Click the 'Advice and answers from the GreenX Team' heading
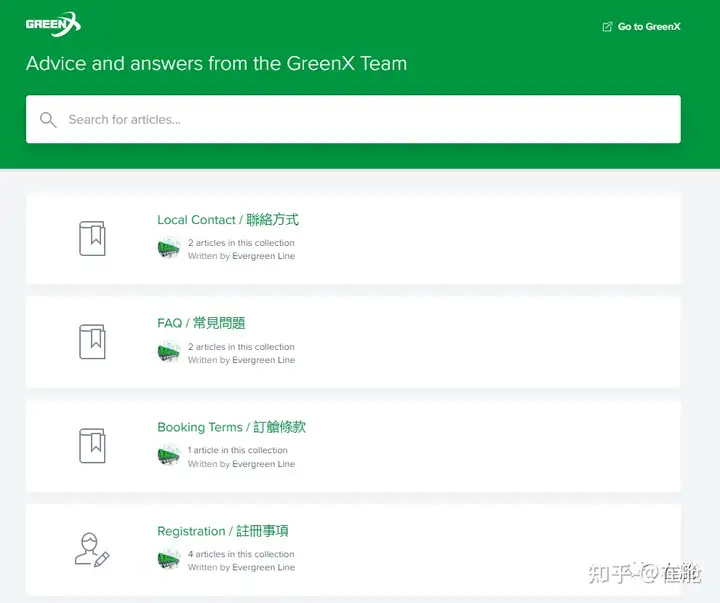The image size is (720, 603). pyautogui.click(x=216, y=63)
